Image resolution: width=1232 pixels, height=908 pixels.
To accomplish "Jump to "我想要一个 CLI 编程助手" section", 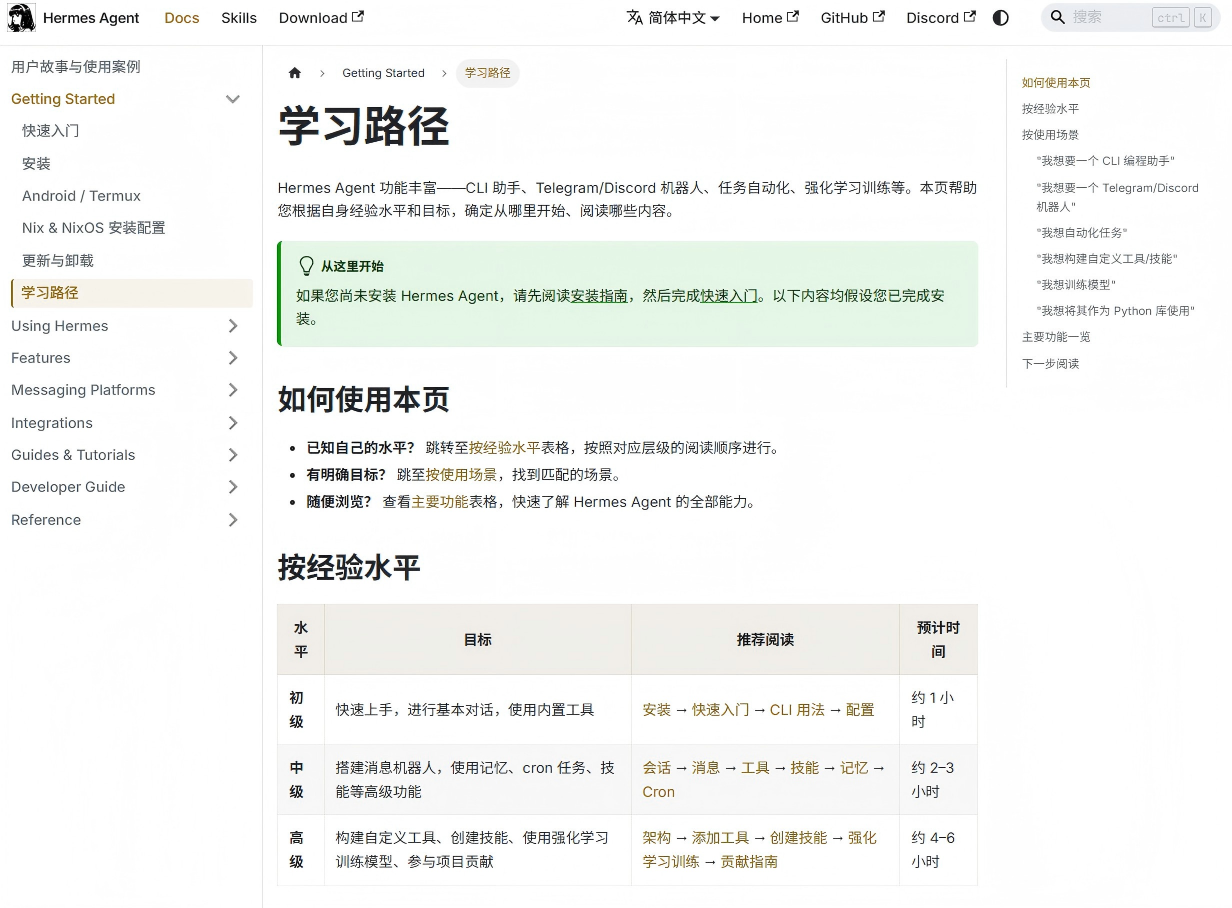I will (x=1105, y=161).
